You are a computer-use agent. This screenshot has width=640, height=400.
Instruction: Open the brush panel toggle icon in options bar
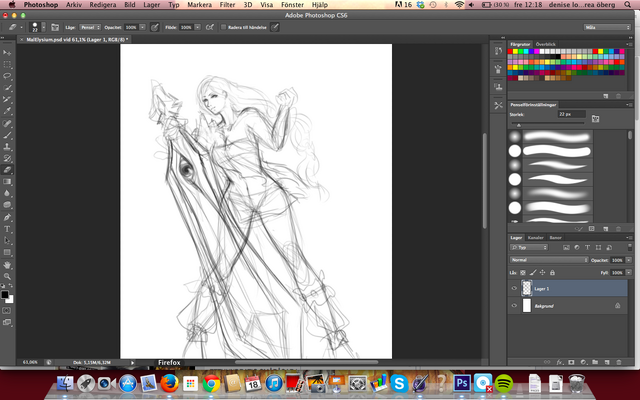[x=55, y=27]
